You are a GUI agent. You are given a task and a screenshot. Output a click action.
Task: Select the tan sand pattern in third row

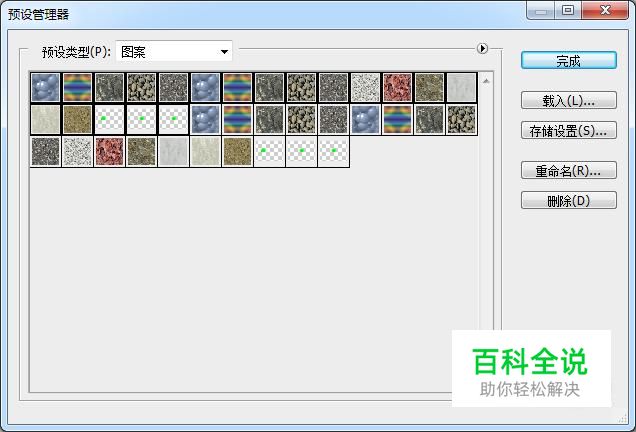point(238,152)
